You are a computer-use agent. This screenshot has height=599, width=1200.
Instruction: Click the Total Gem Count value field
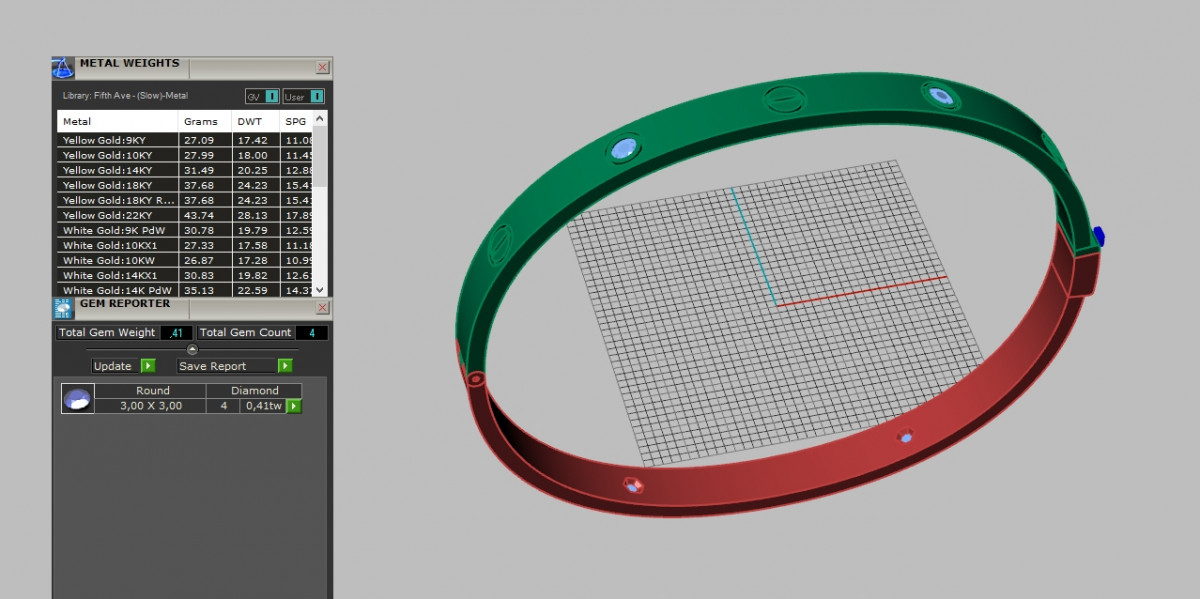pos(311,332)
